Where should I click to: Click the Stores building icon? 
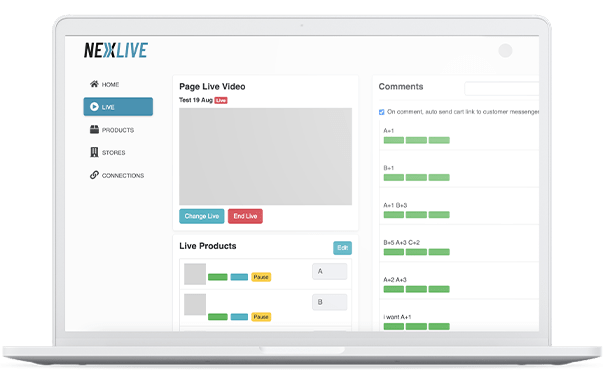click(x=94, y=152)
